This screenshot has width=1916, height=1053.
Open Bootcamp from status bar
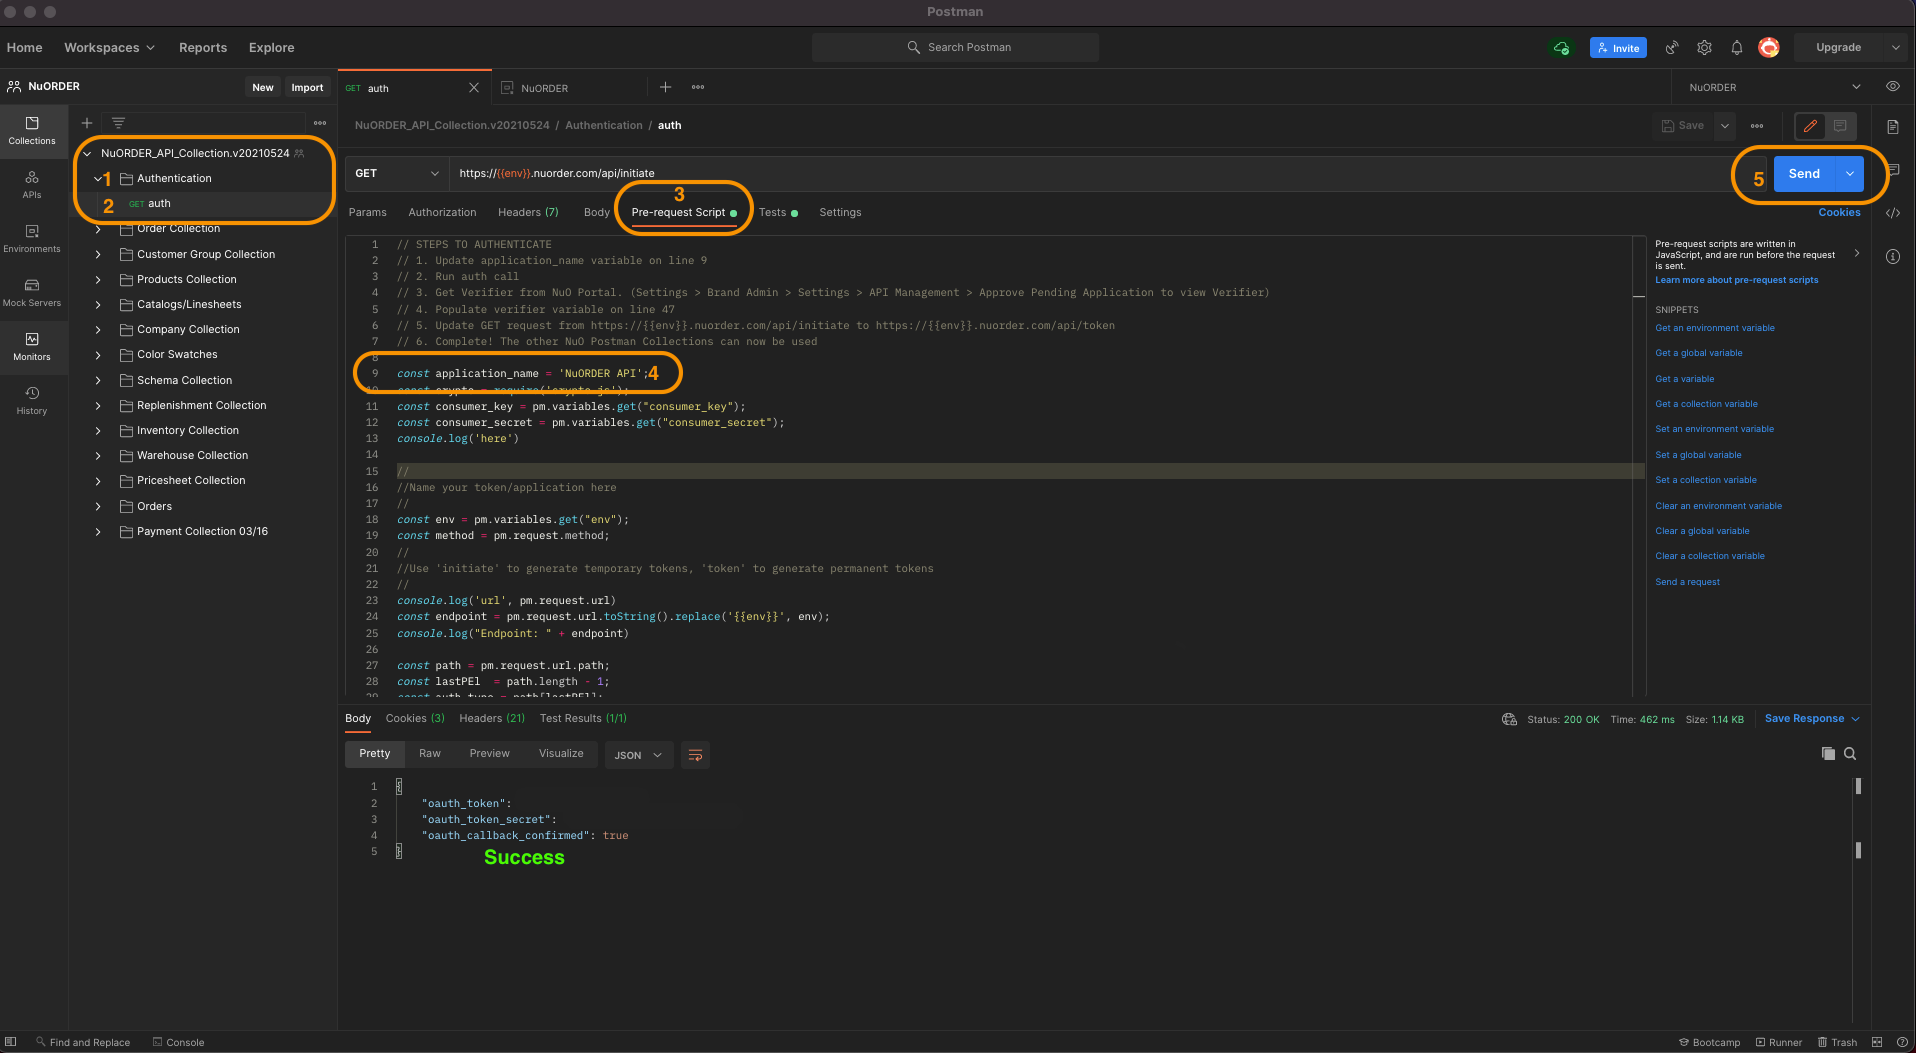1710,1042
